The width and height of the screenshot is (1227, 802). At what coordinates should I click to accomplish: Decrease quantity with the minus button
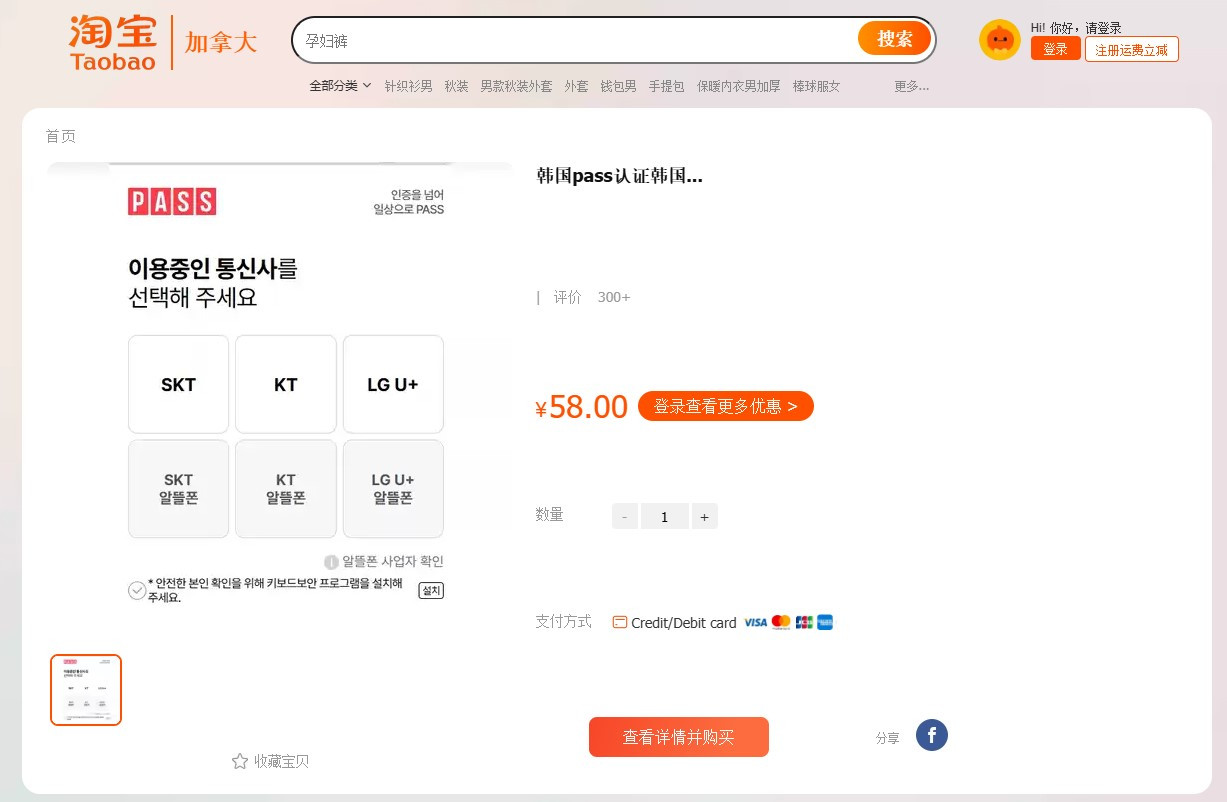[x=624, y=516]
